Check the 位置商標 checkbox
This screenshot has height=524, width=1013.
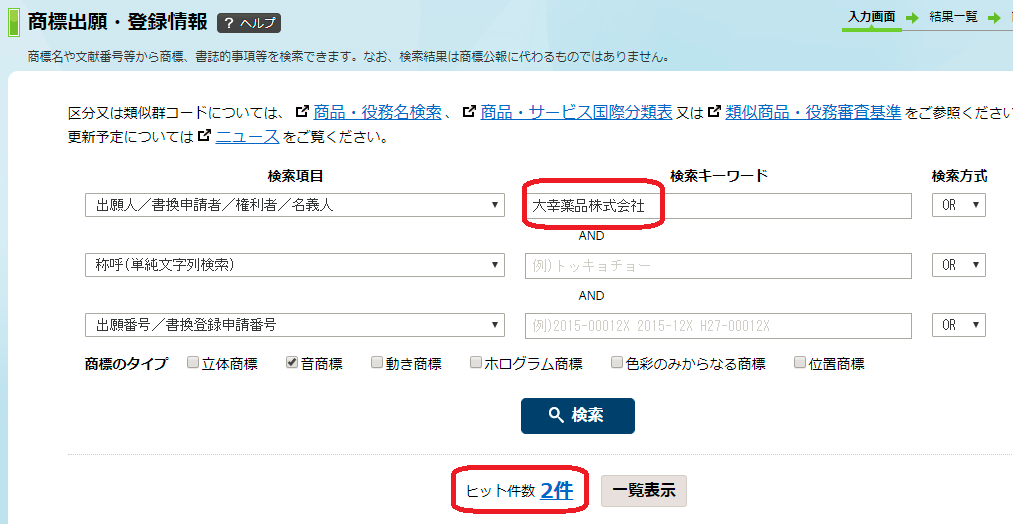click(x=800, y=362)
